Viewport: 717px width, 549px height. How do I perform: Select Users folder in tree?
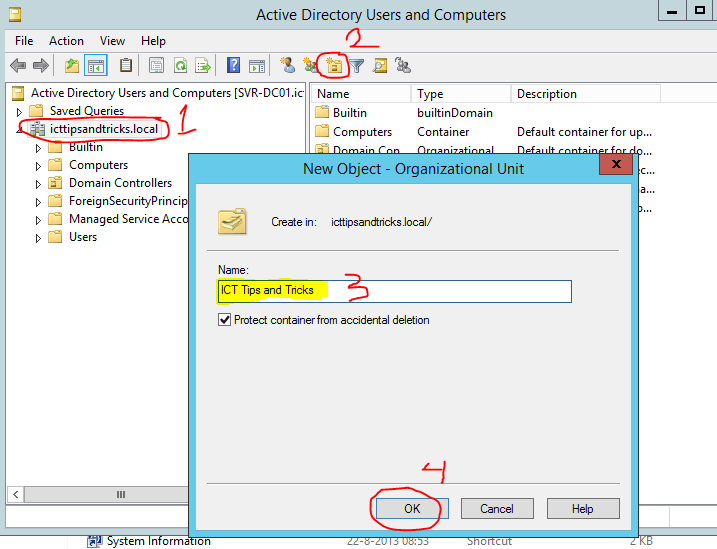pos(83,237)
